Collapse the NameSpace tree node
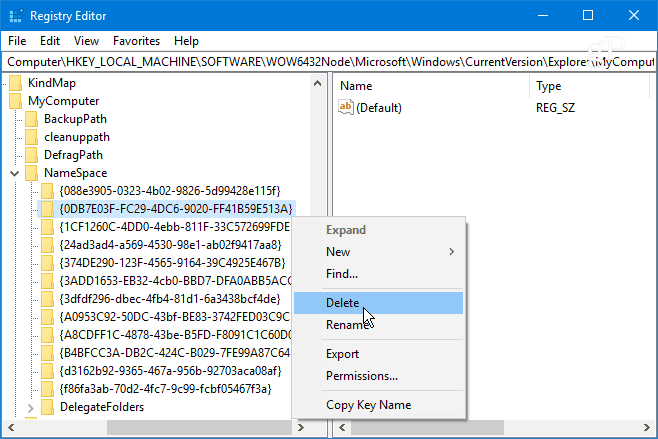 [15, 173]
